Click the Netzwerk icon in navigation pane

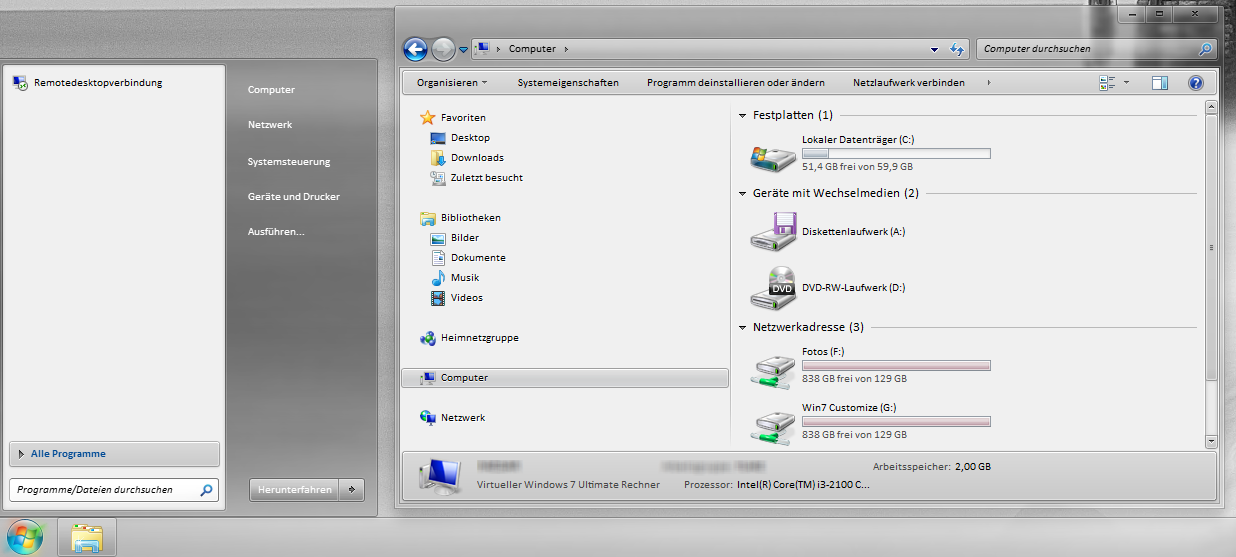point(428,418)
